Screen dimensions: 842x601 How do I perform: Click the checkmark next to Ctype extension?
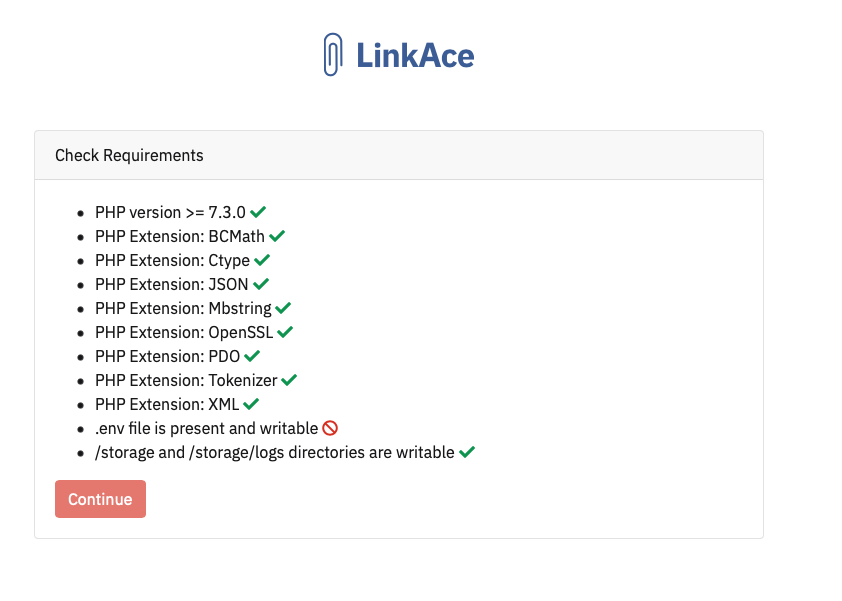[261, 259]
